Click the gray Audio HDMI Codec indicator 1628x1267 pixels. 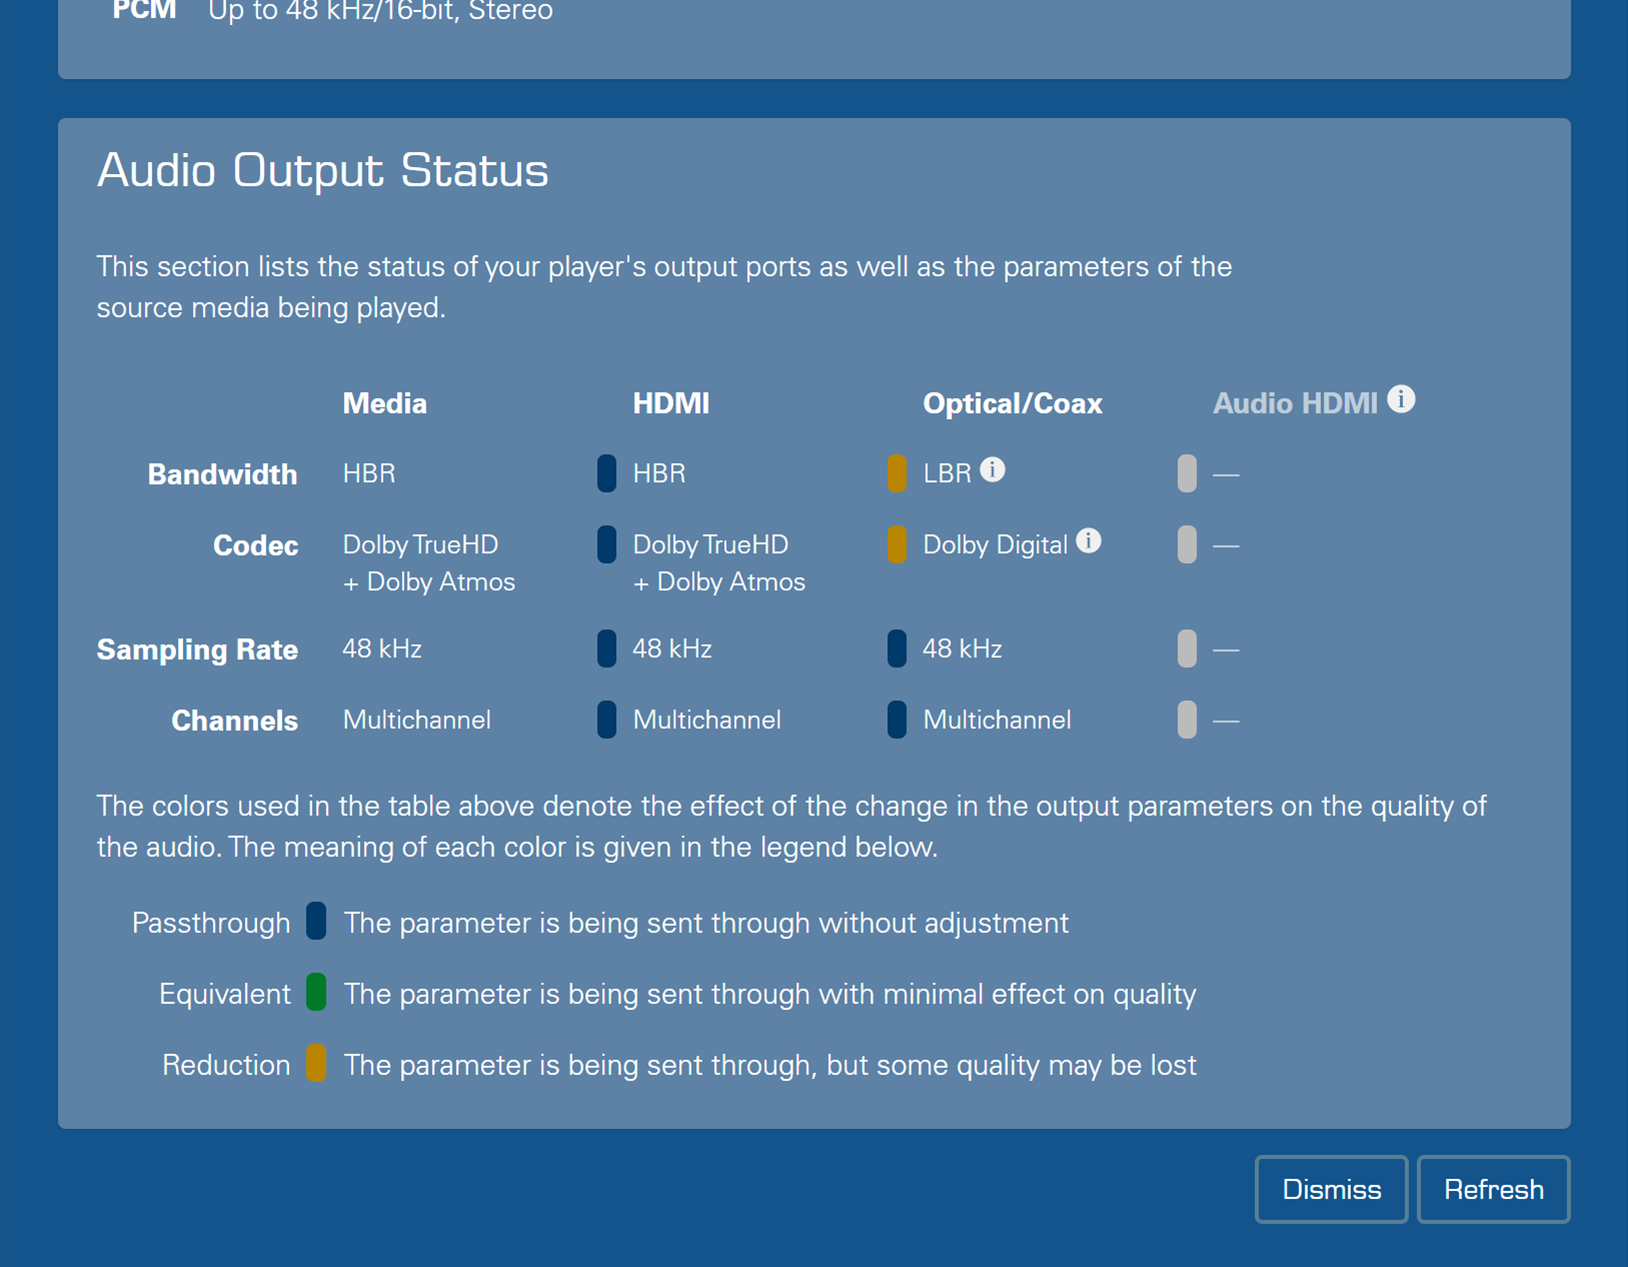[x=1187, y=545]
